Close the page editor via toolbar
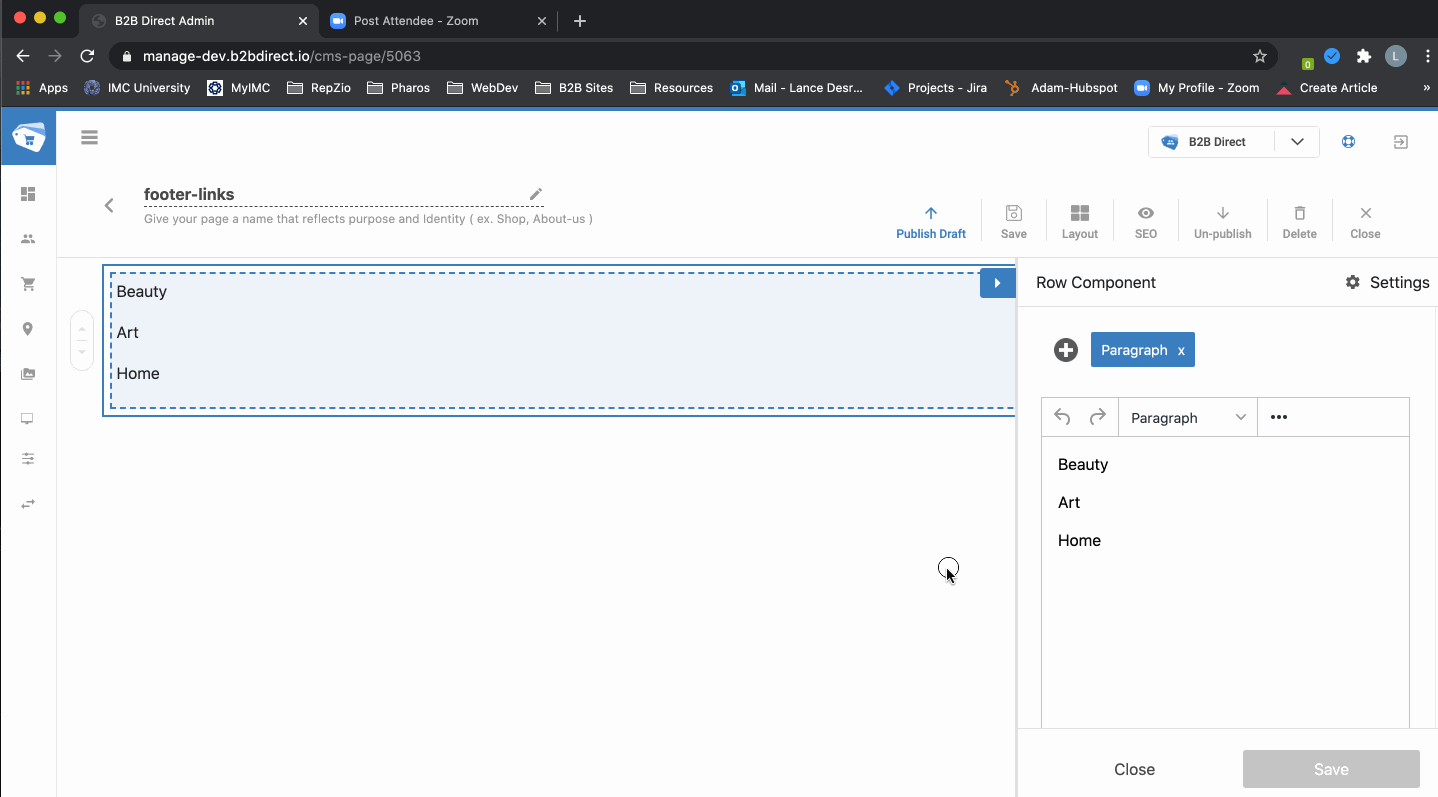This screenshot has width=1438, height=797. [1365, 222]
